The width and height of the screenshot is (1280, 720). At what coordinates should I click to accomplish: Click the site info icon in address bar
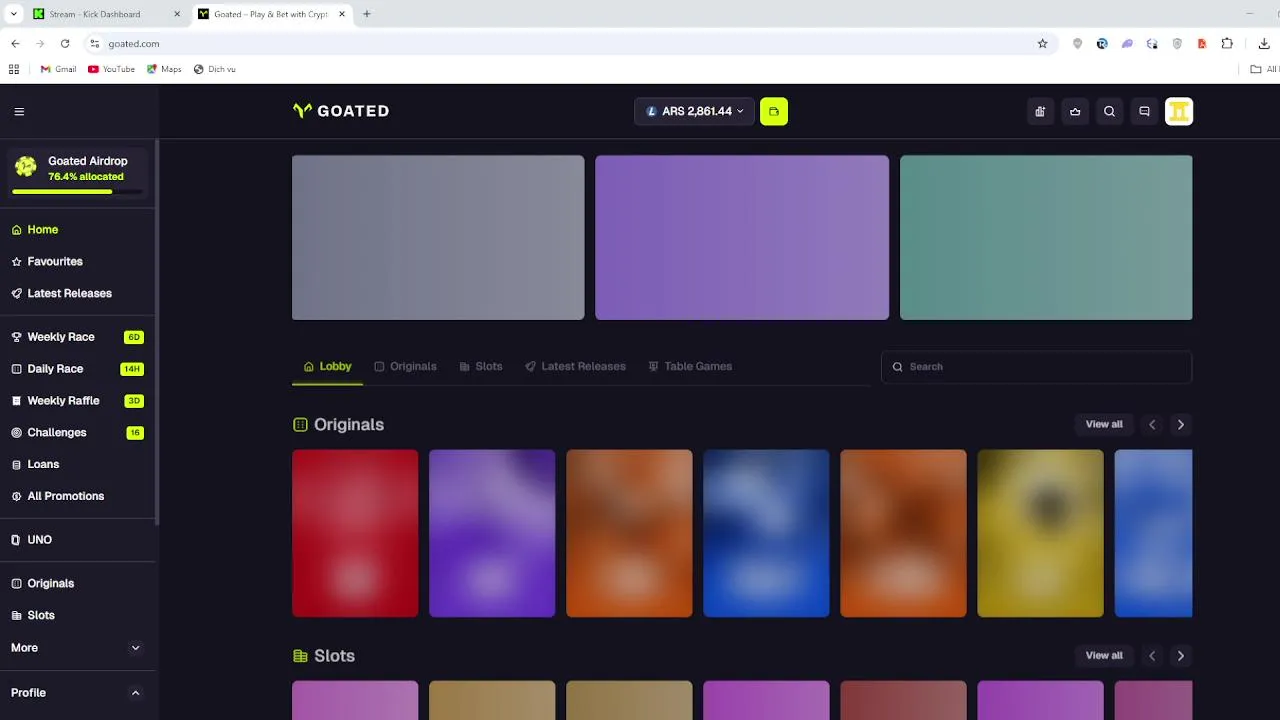pyautogui.click(x=95, y=44)
